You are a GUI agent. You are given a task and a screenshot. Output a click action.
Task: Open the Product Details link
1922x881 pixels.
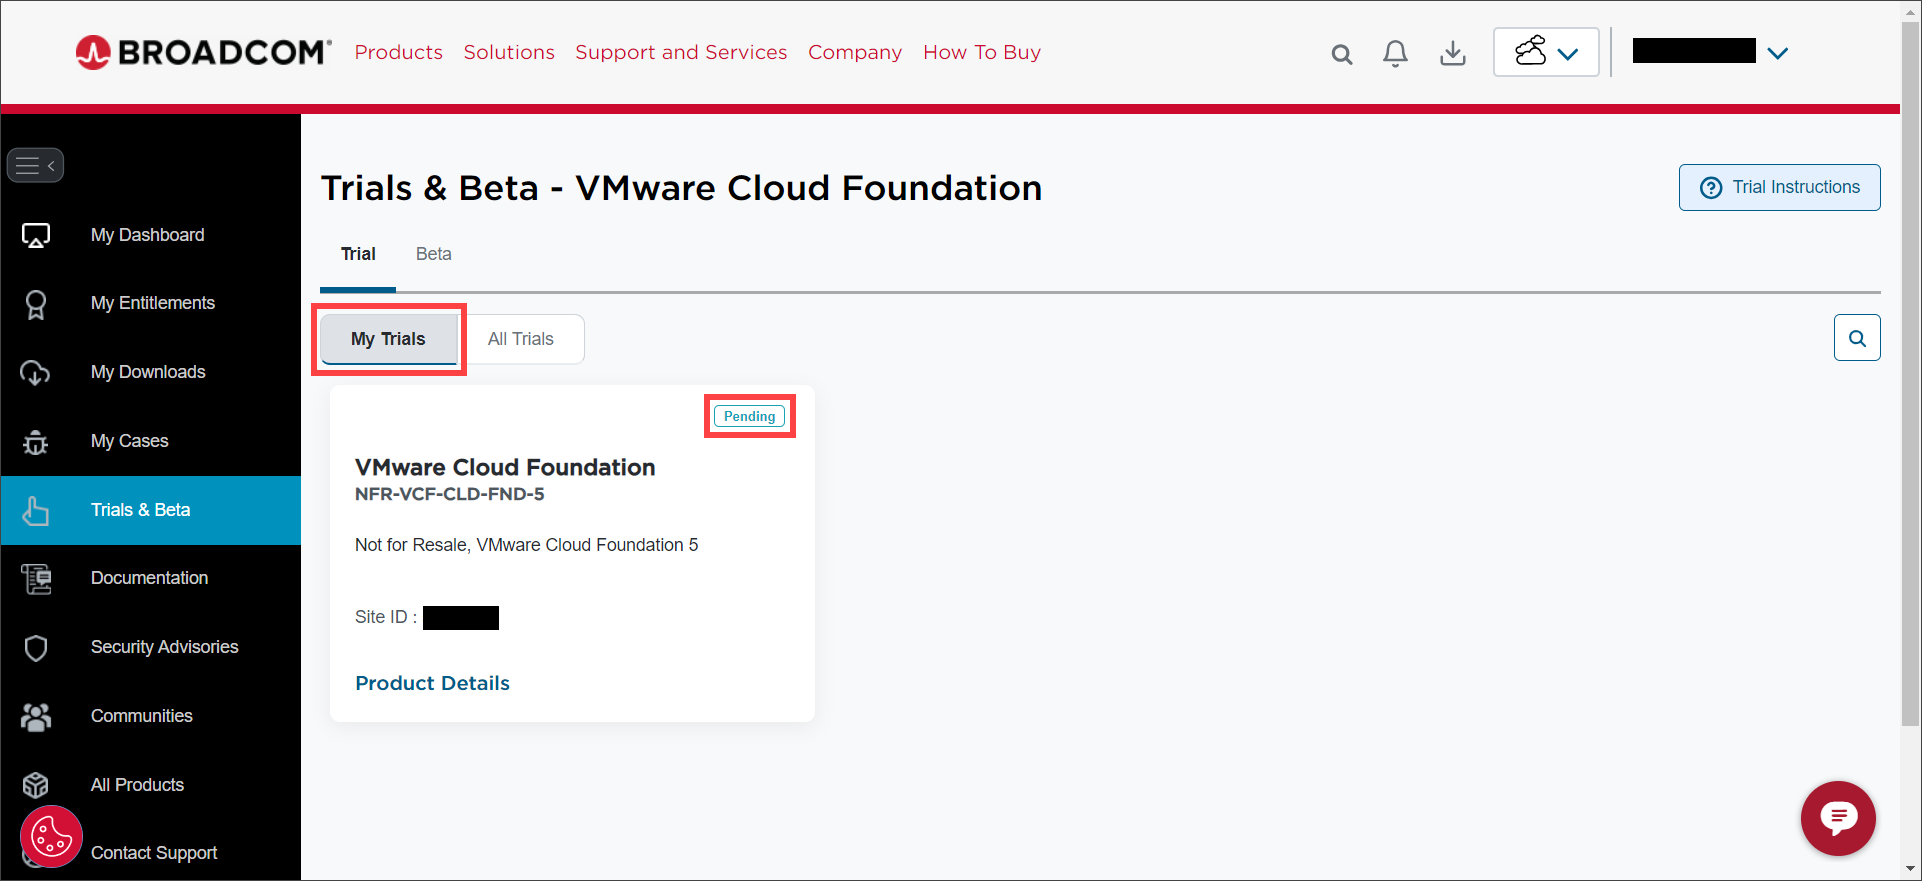click(432, 683)
